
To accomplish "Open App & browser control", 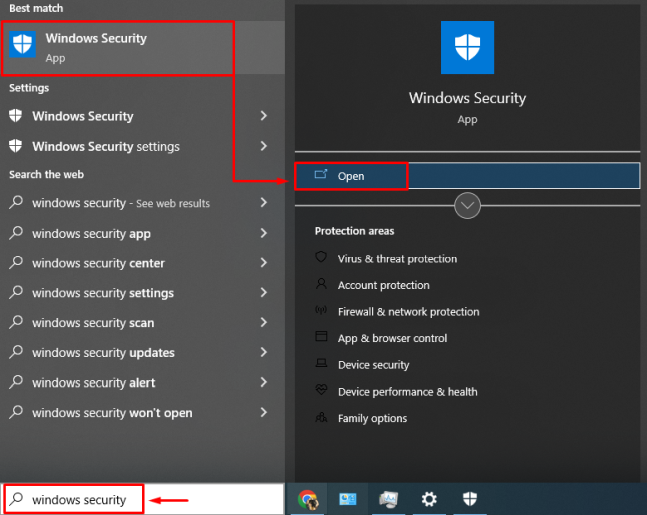I will pos(392,338).
